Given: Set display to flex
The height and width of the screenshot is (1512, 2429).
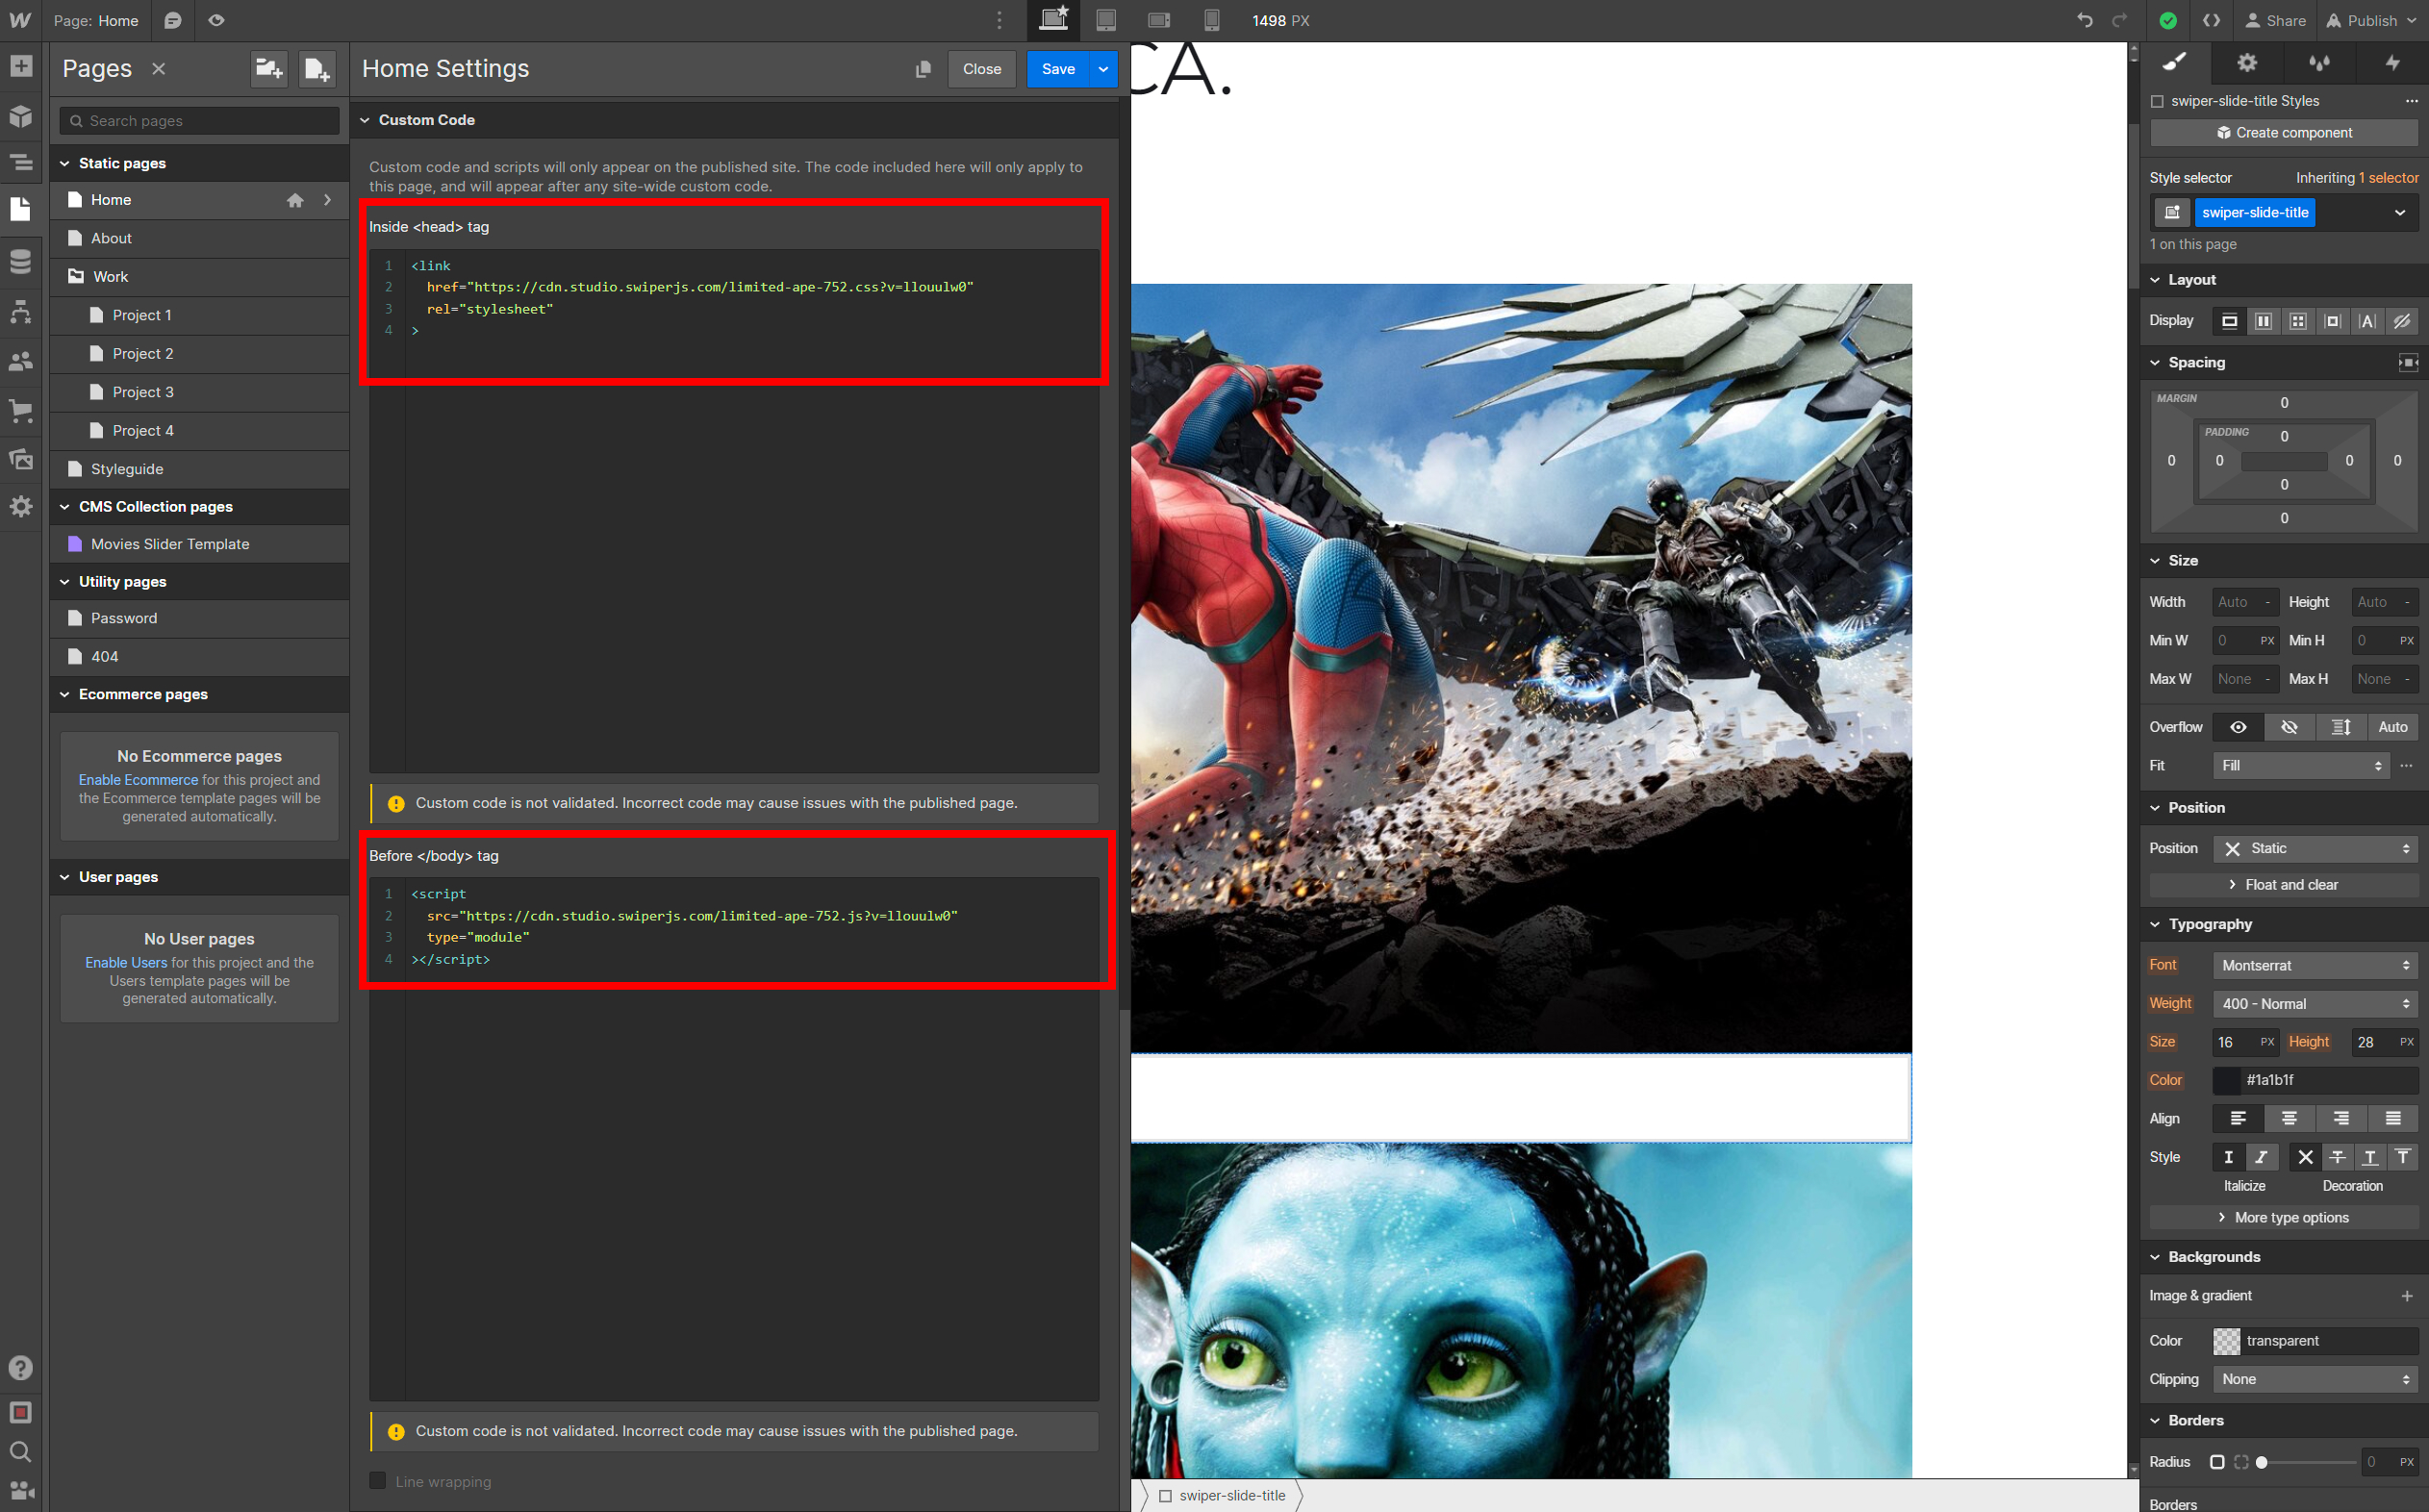Looking at the screenshot, I should [2264, 321].
